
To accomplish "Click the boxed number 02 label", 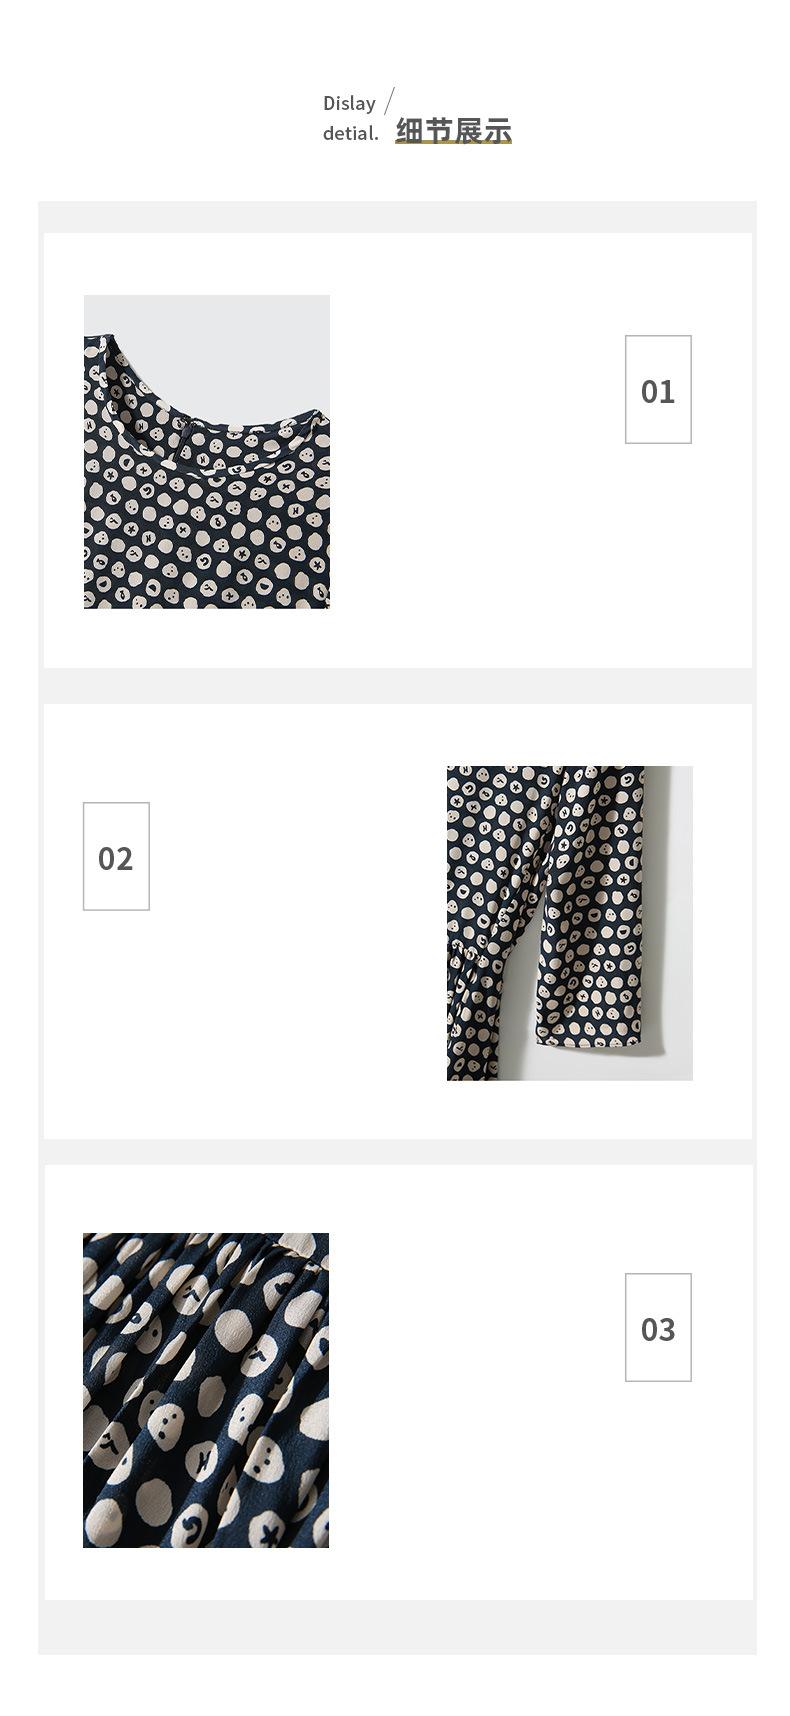I will click(116, 857).
